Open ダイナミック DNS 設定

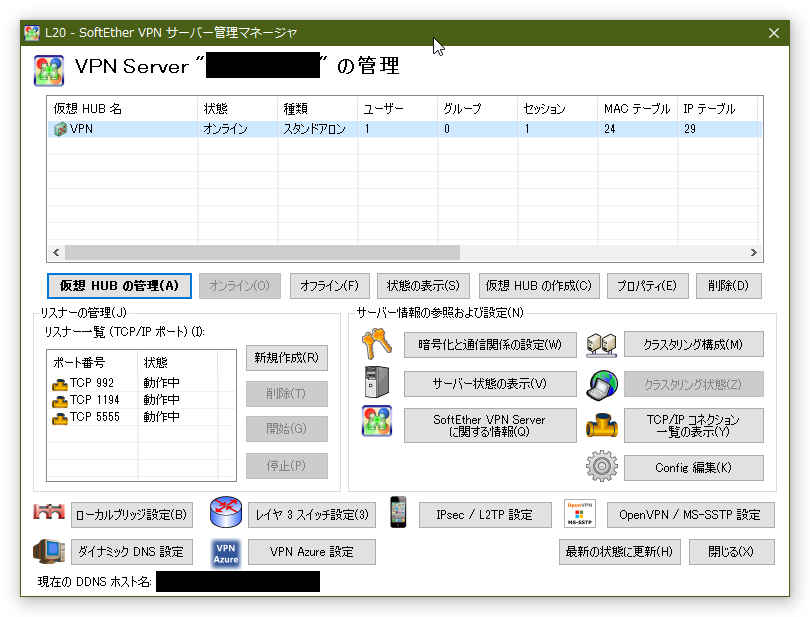click(x=132, y=552)
